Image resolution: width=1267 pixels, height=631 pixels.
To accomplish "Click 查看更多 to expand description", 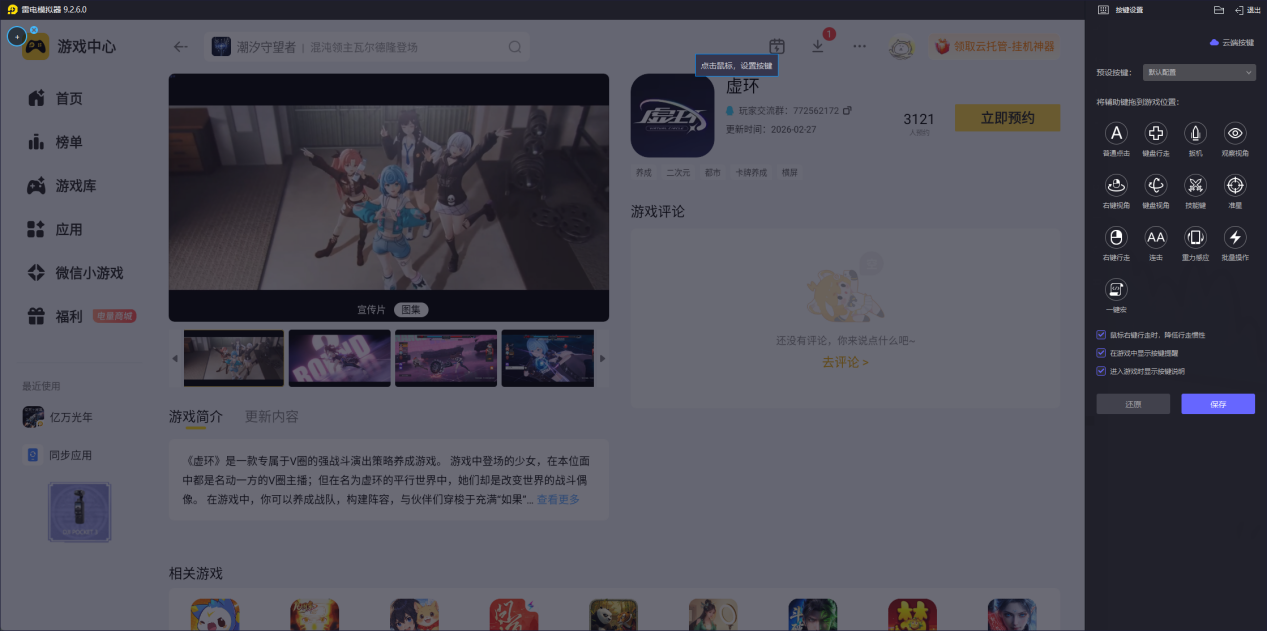I will tap(558, 499).
